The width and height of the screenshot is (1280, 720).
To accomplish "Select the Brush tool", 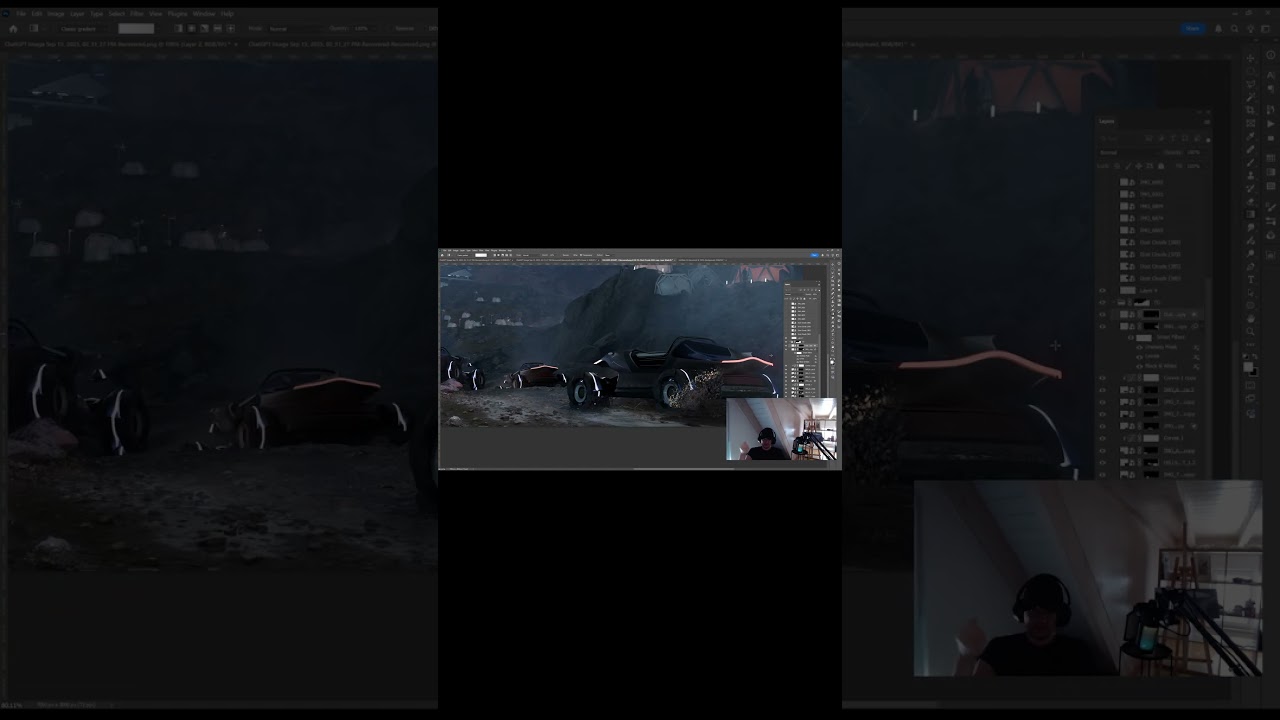I will [x=1251, y=162].
